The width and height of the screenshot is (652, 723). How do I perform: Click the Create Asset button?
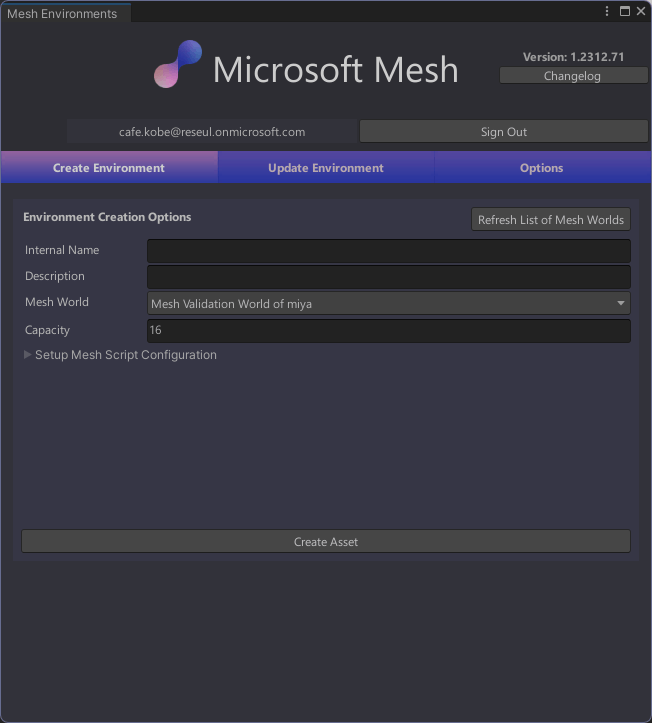(x=326, y=541)
